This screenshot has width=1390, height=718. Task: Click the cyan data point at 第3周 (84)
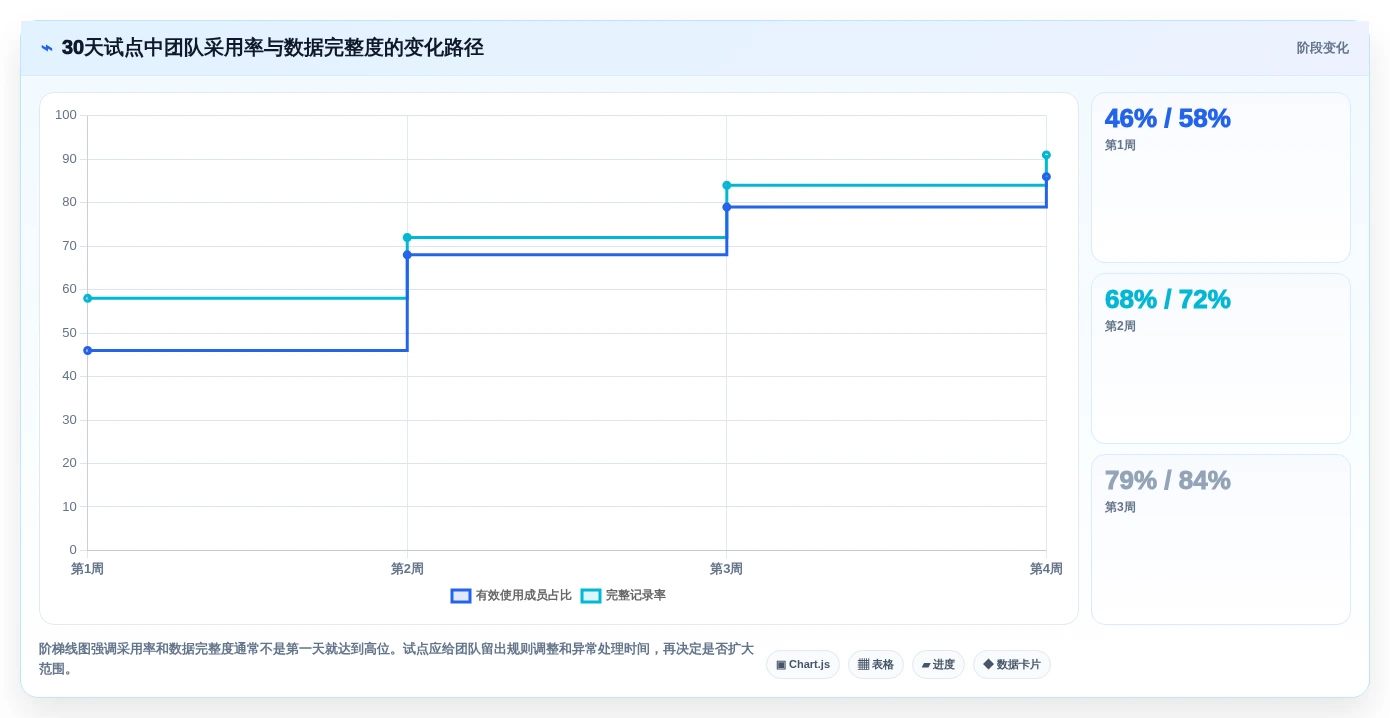pyautogui.click(x=727, y=185)
